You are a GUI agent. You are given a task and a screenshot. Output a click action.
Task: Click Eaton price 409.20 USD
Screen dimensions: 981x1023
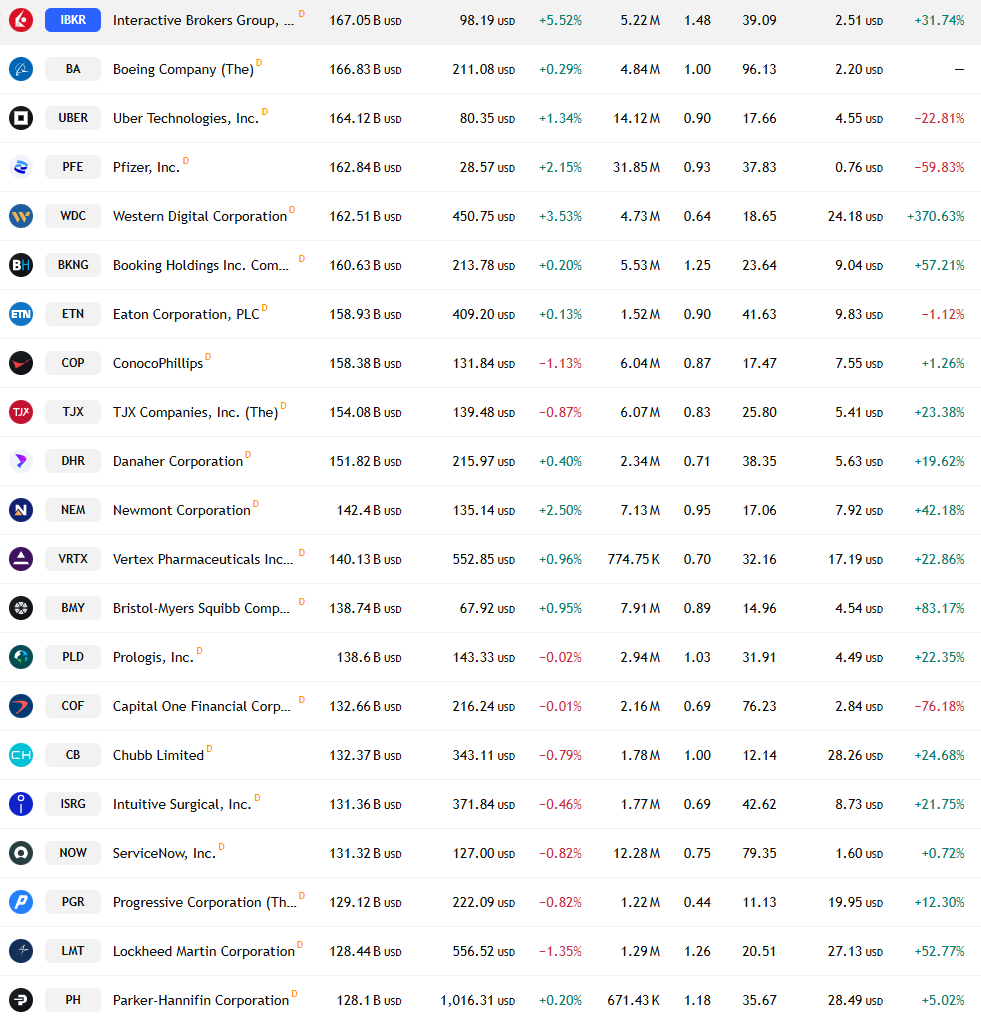[483, 314]
